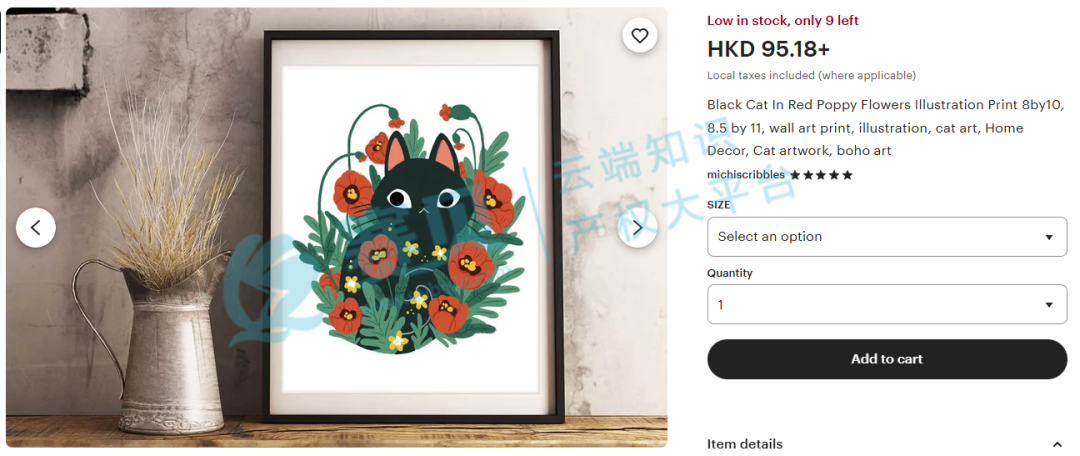Add item to favorites with heart icon
Screen dimensions: 1080x456
640,36
